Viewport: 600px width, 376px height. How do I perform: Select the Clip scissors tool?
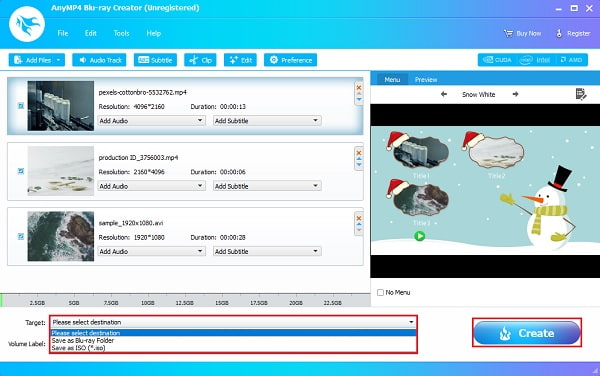point(200,60)
